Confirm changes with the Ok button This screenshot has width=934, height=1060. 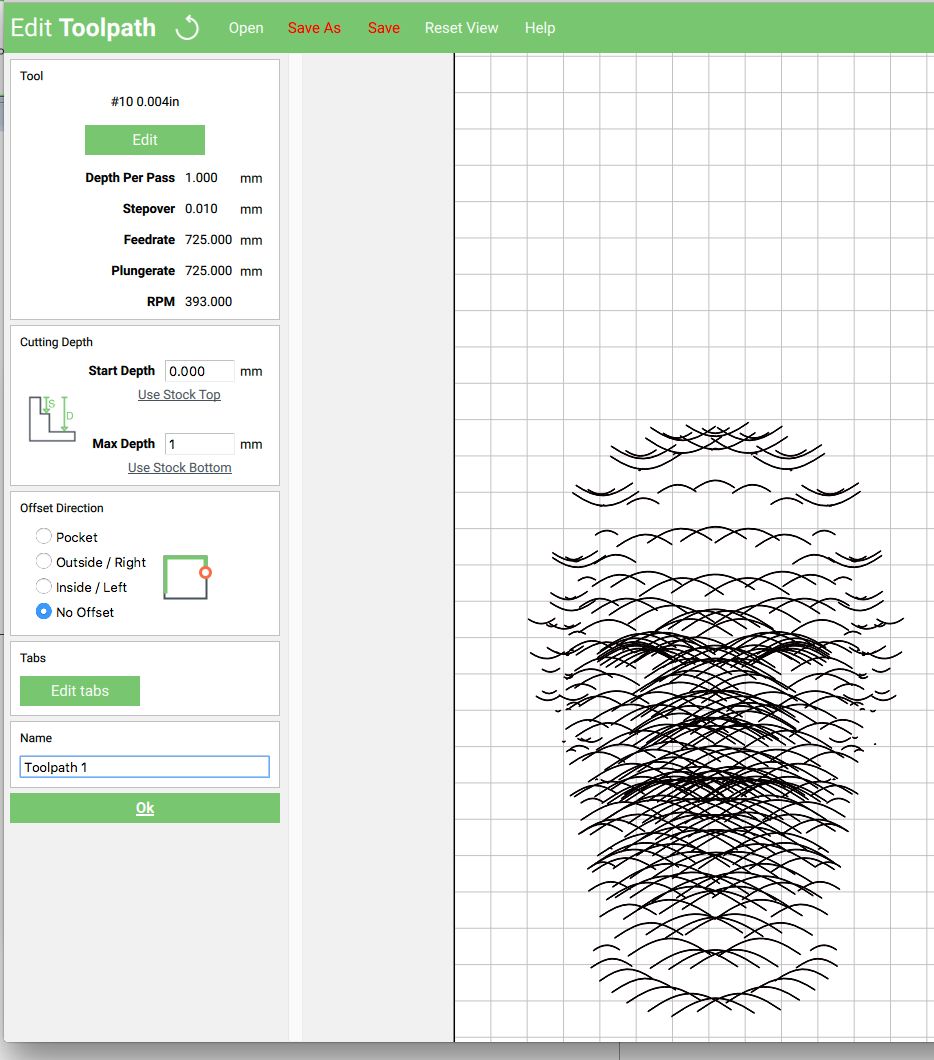[x=144, y=807]
